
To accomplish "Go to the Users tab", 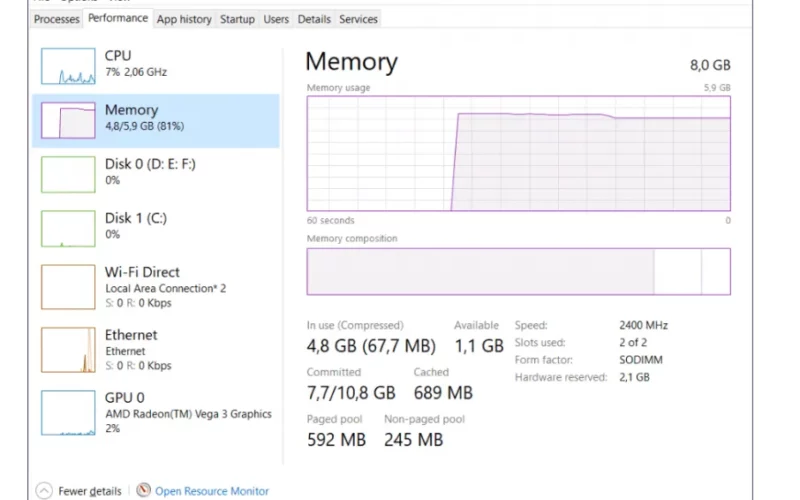I will click(x=276, y=19).
